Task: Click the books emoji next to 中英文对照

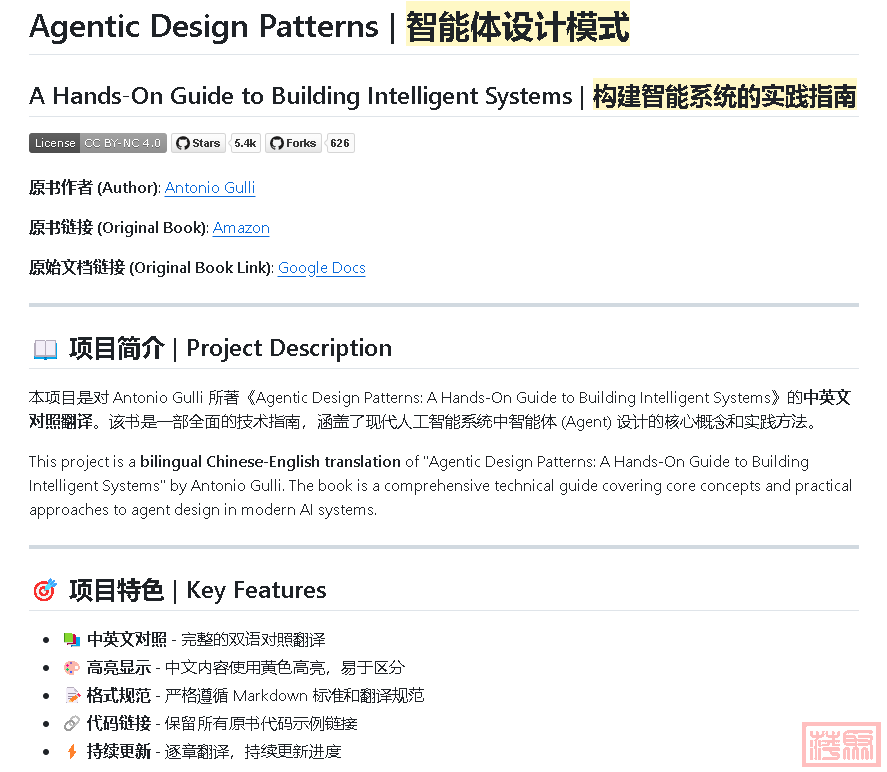Action: pyautogui.click(x=71, y=639)
